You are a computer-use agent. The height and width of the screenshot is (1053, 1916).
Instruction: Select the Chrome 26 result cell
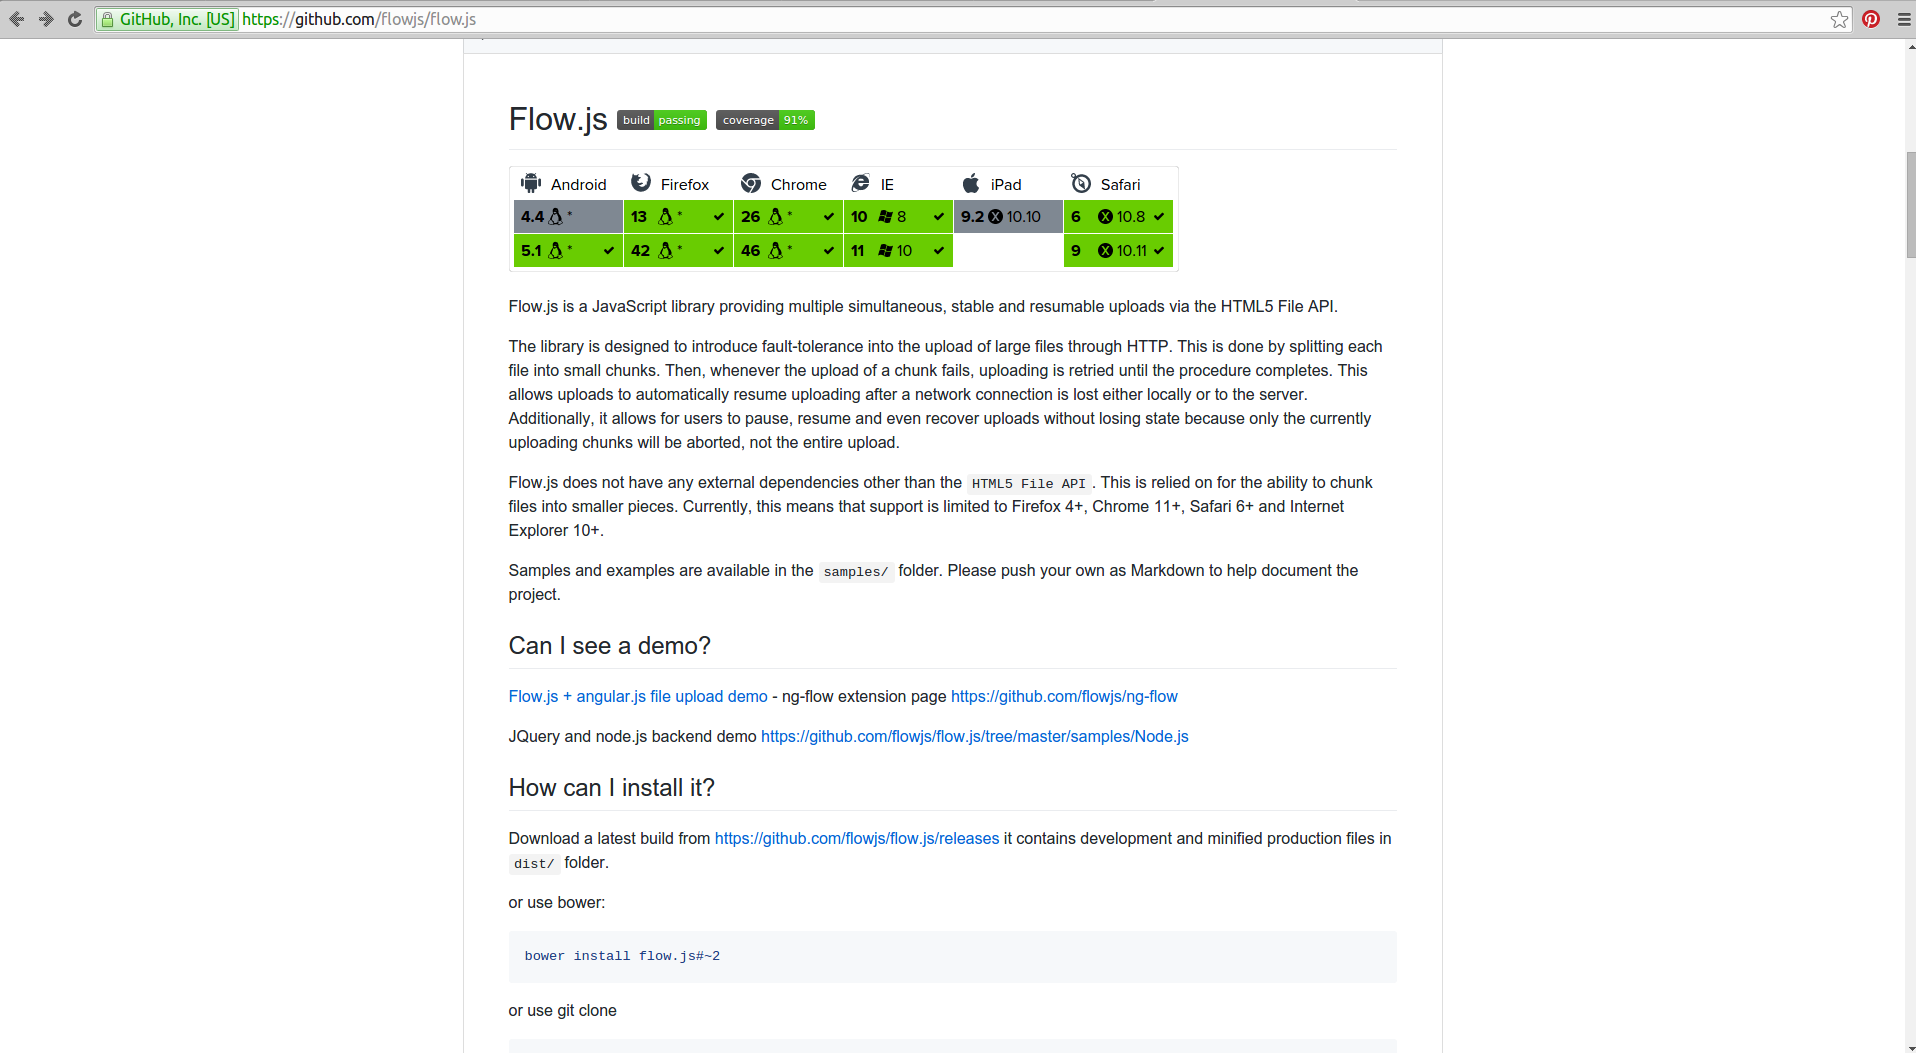pos(788,216)
